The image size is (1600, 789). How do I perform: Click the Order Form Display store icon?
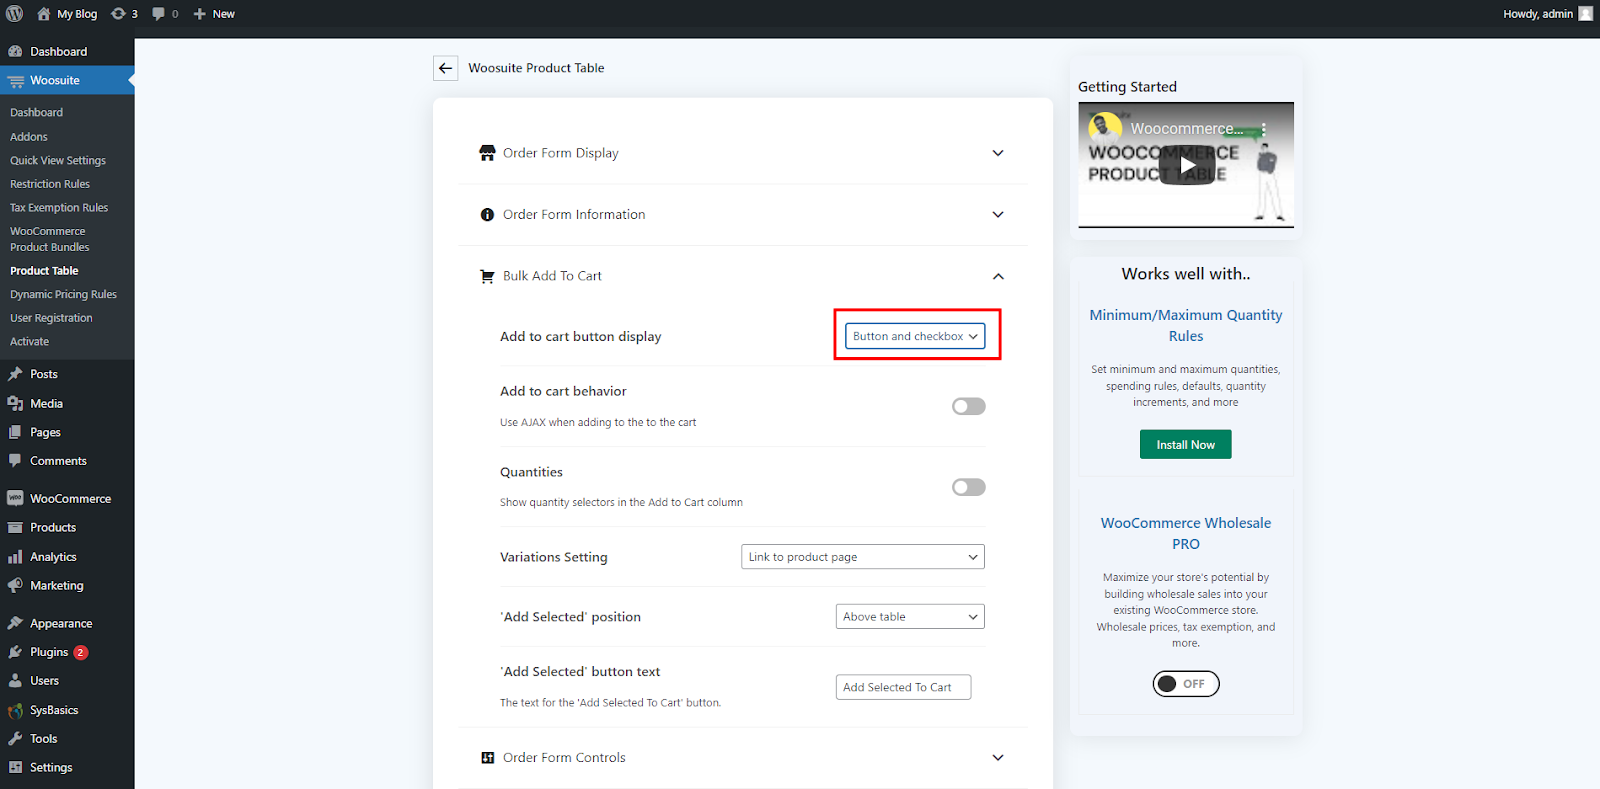point(487,153)
